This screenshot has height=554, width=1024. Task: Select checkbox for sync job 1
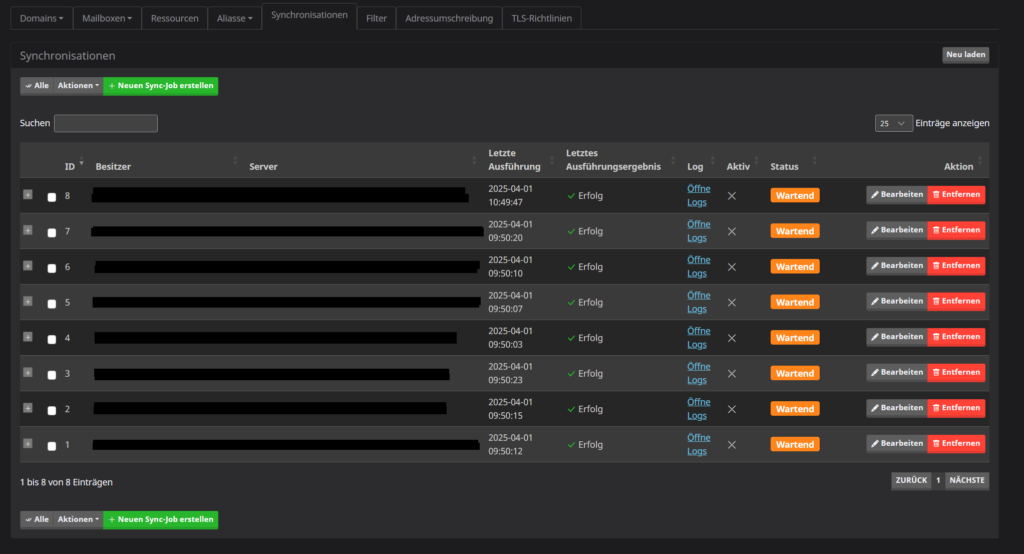tap(52, 446)
